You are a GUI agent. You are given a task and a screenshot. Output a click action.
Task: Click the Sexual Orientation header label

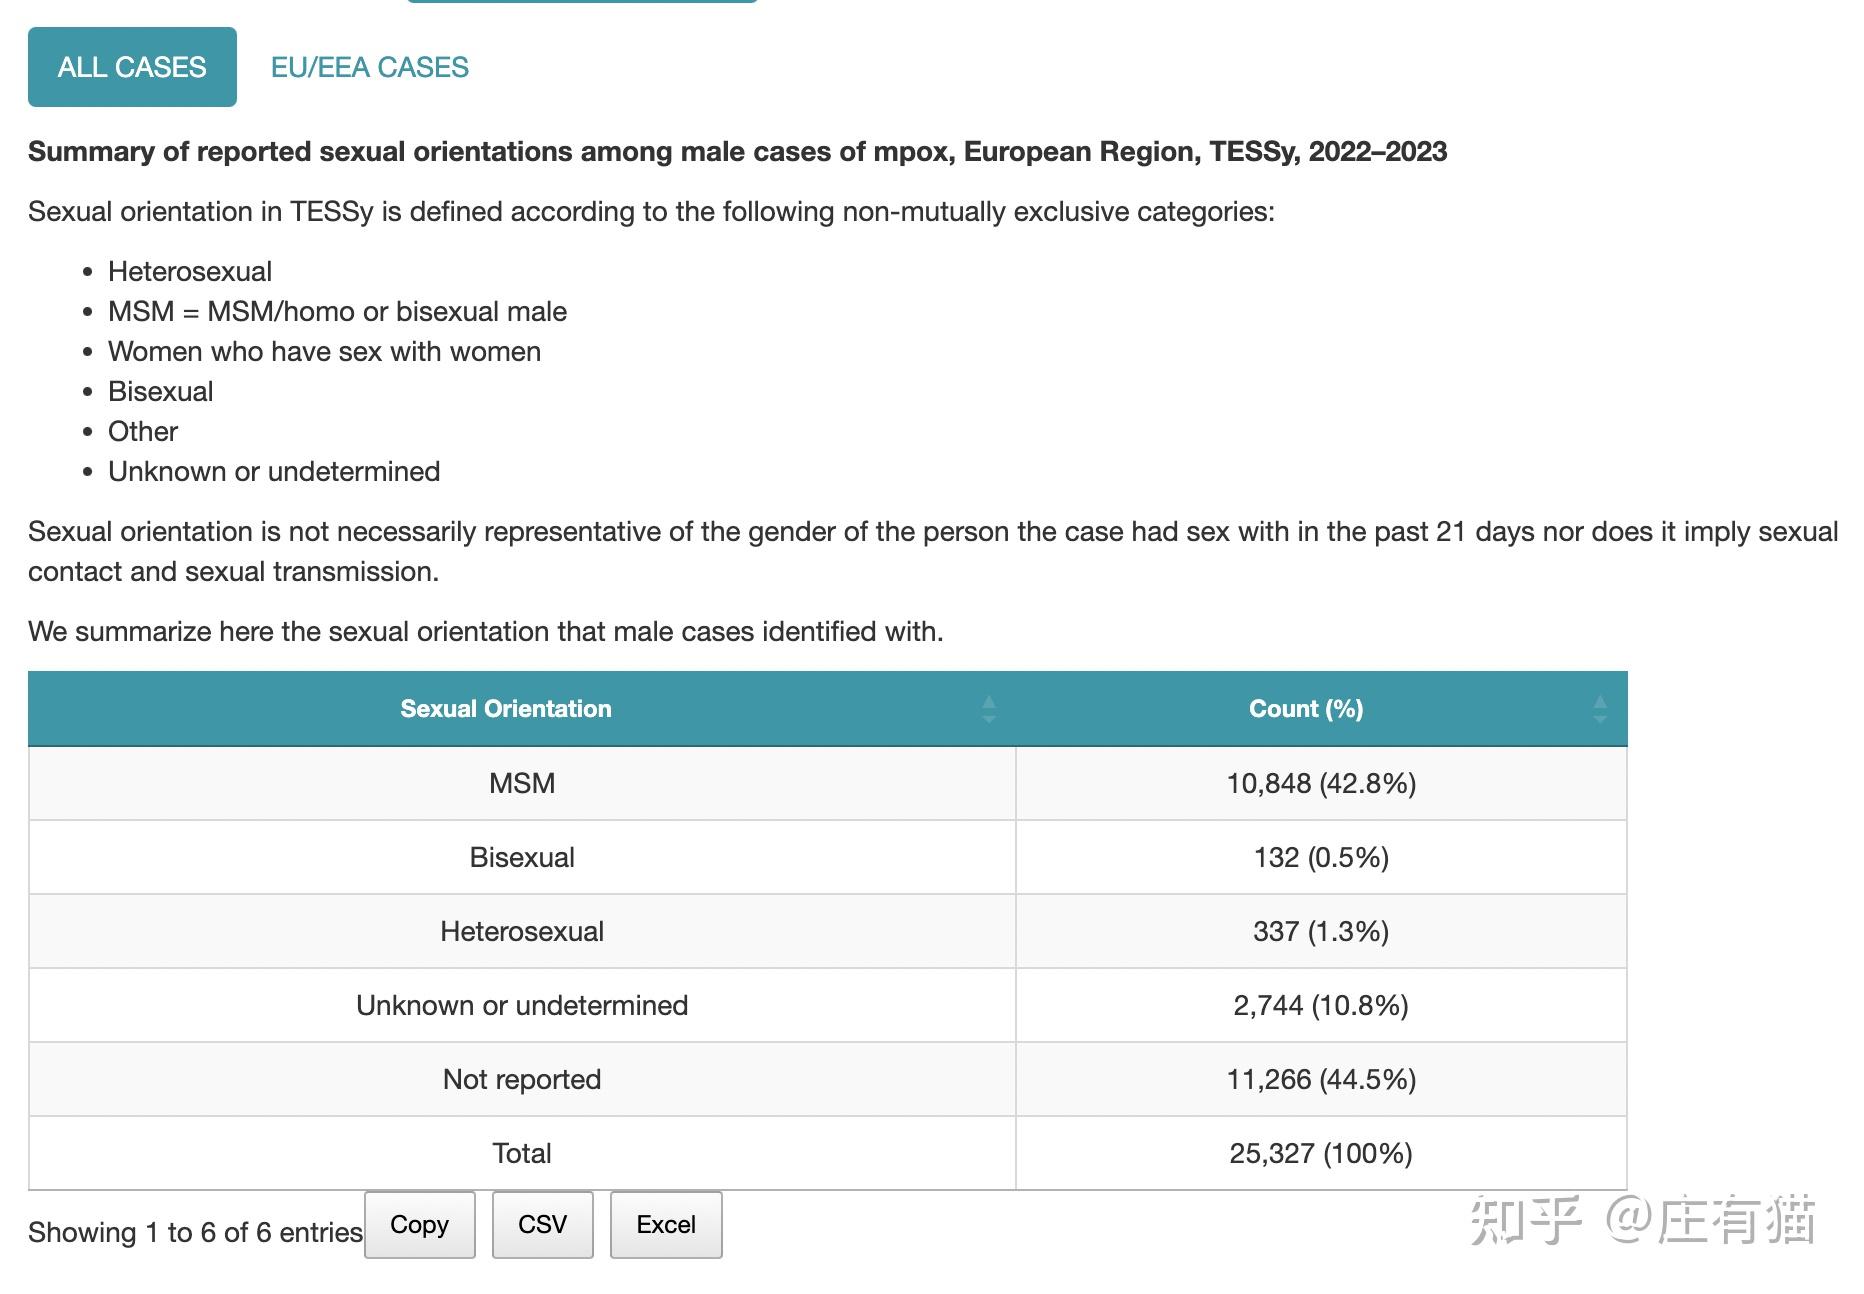(x=505, y=709)
